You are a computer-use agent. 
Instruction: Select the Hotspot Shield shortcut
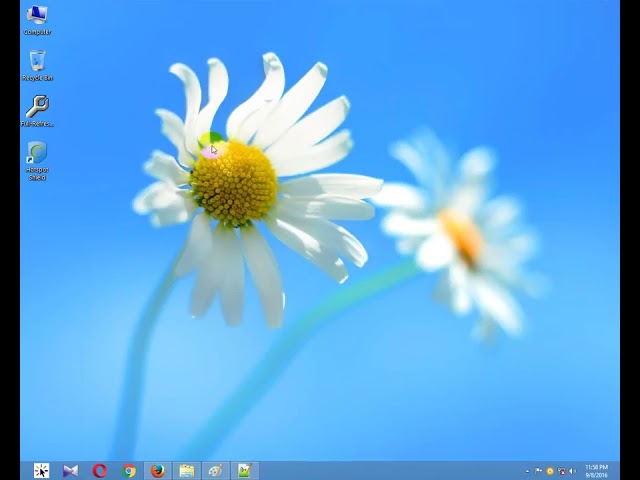click(x=37, y=161)
